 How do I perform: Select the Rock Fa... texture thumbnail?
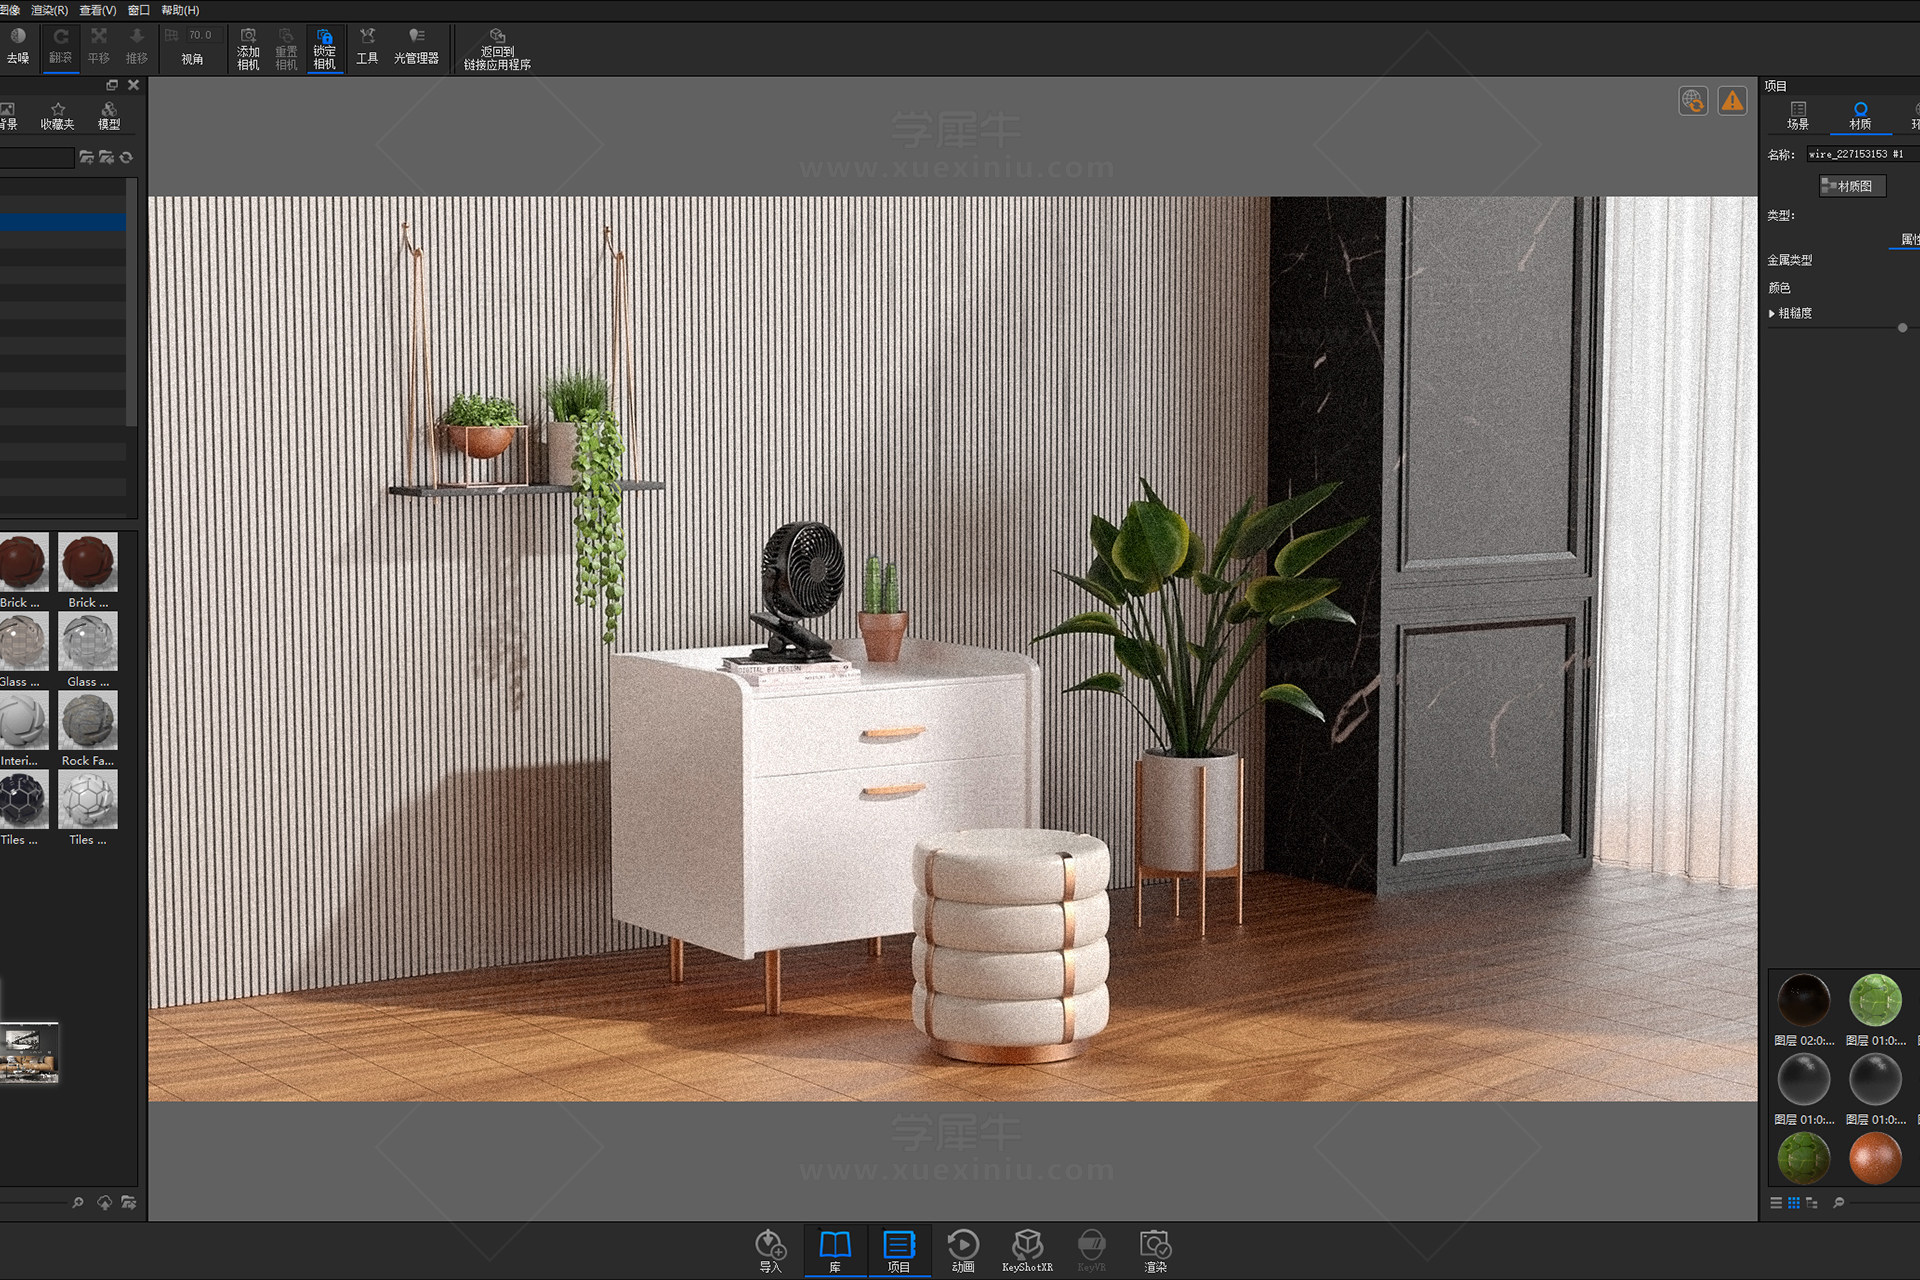click(88, 720)
